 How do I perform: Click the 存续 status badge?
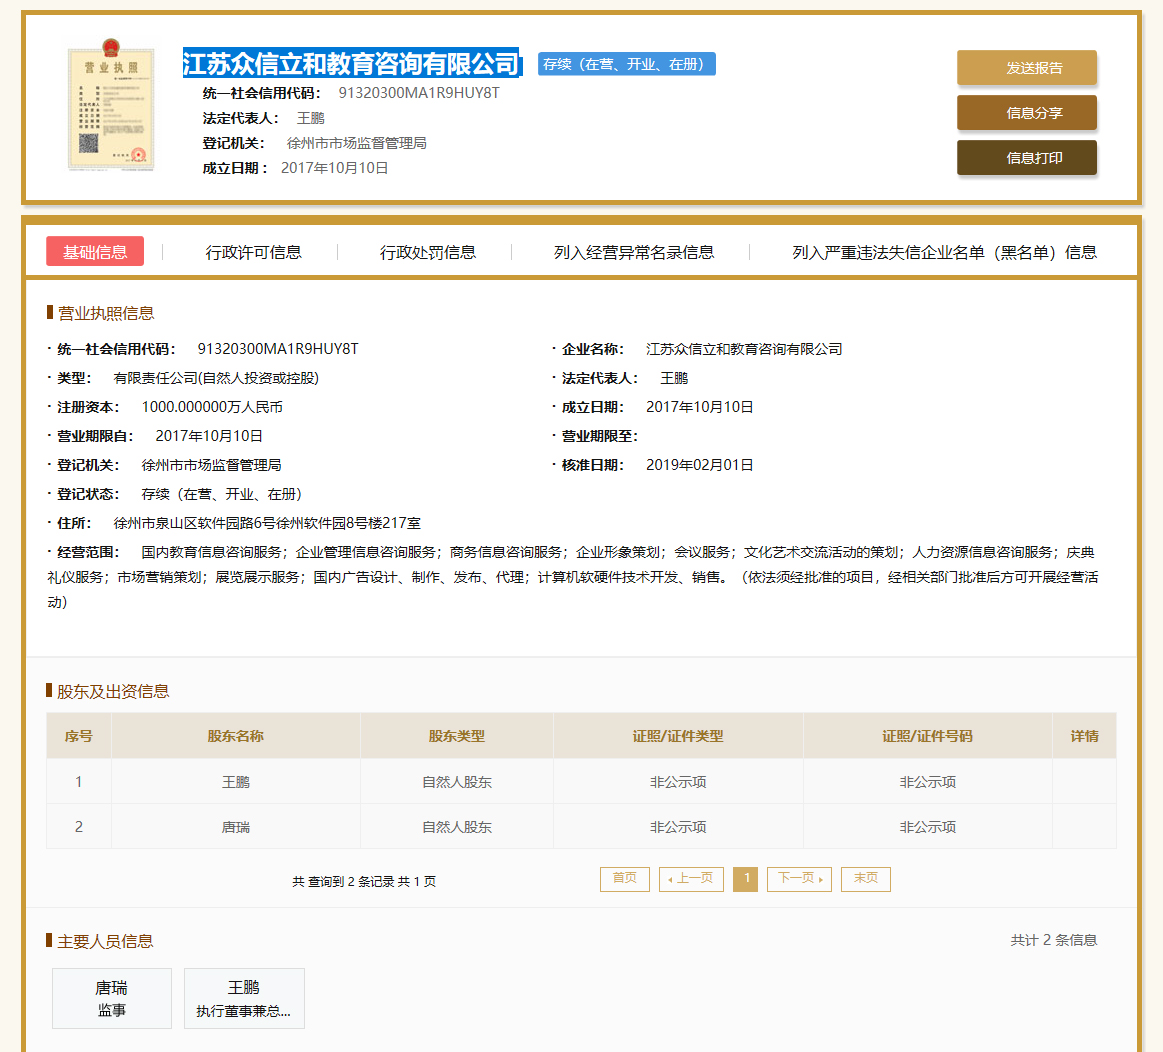[626, 63]
